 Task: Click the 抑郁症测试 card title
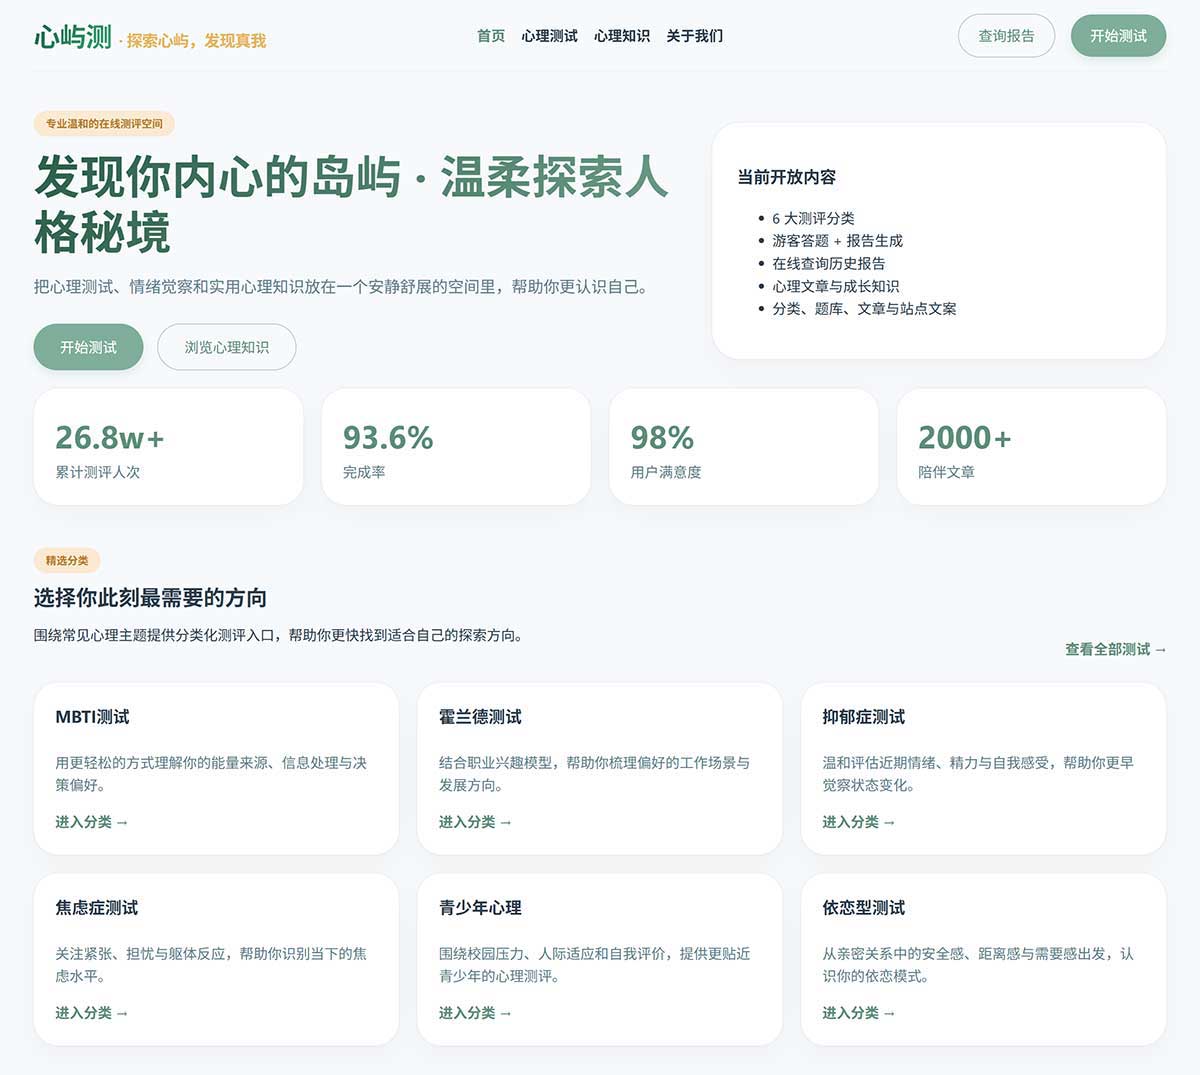point(864,717)
